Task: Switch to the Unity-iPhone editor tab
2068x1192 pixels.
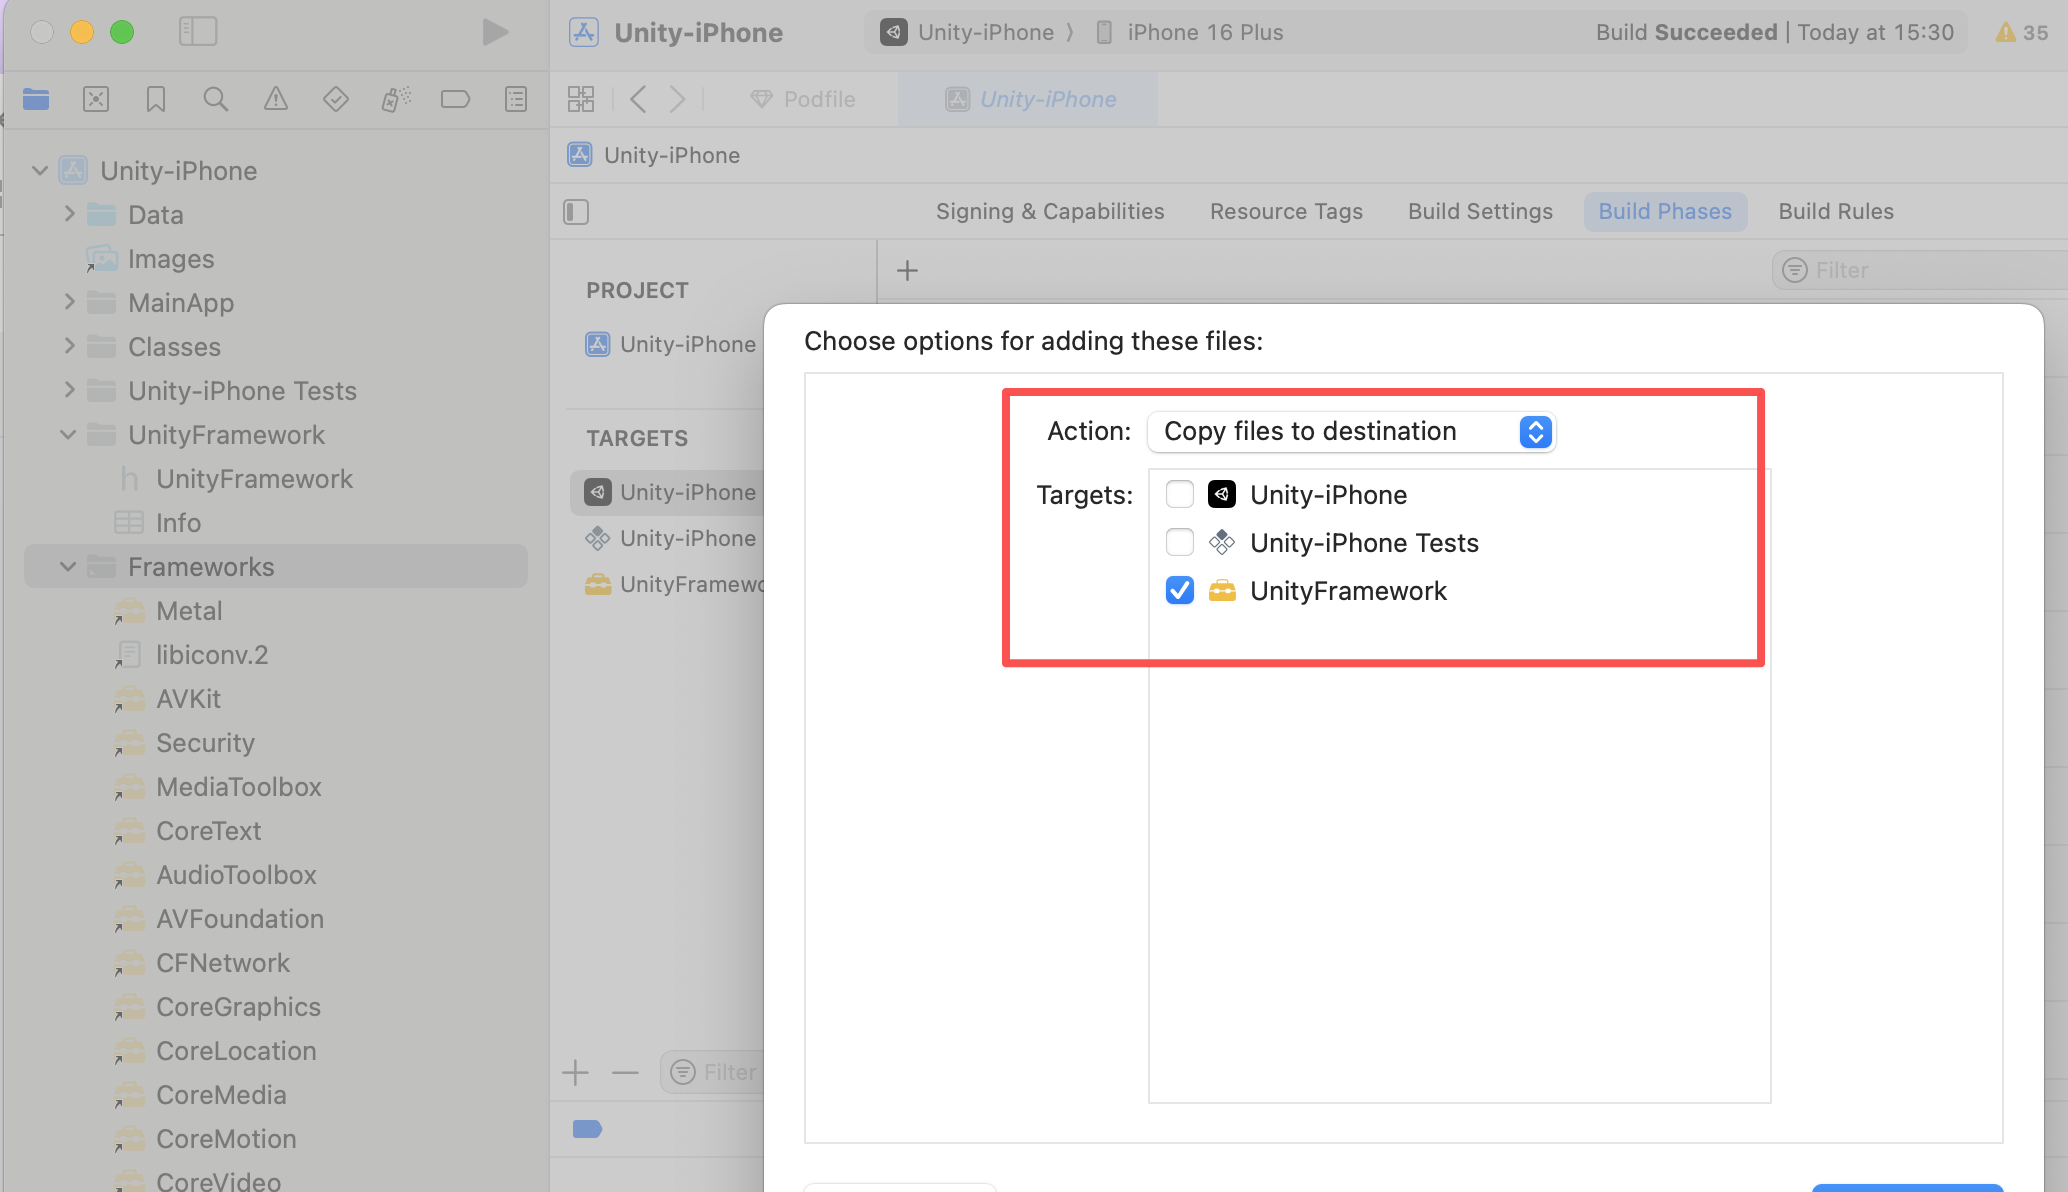Action: [1030, 99]
